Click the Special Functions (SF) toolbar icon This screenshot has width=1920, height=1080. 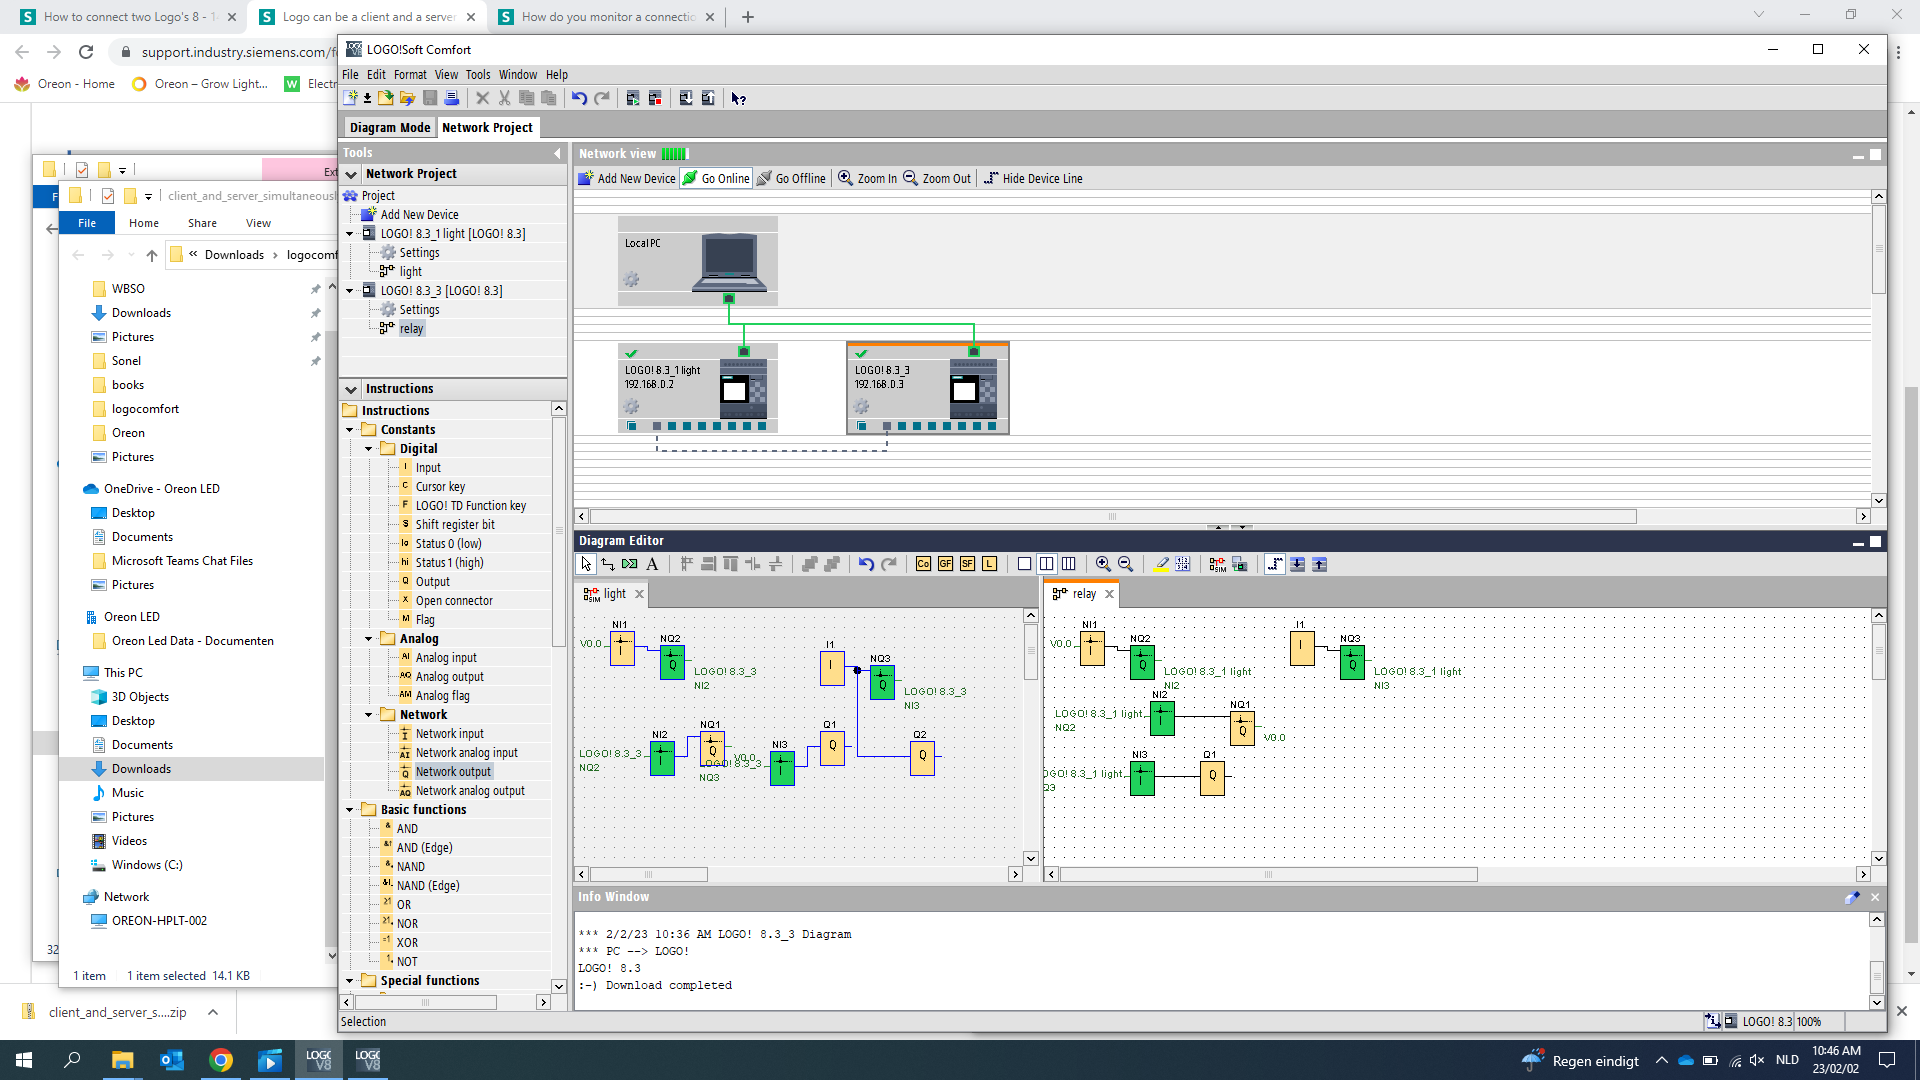(967, 564)
